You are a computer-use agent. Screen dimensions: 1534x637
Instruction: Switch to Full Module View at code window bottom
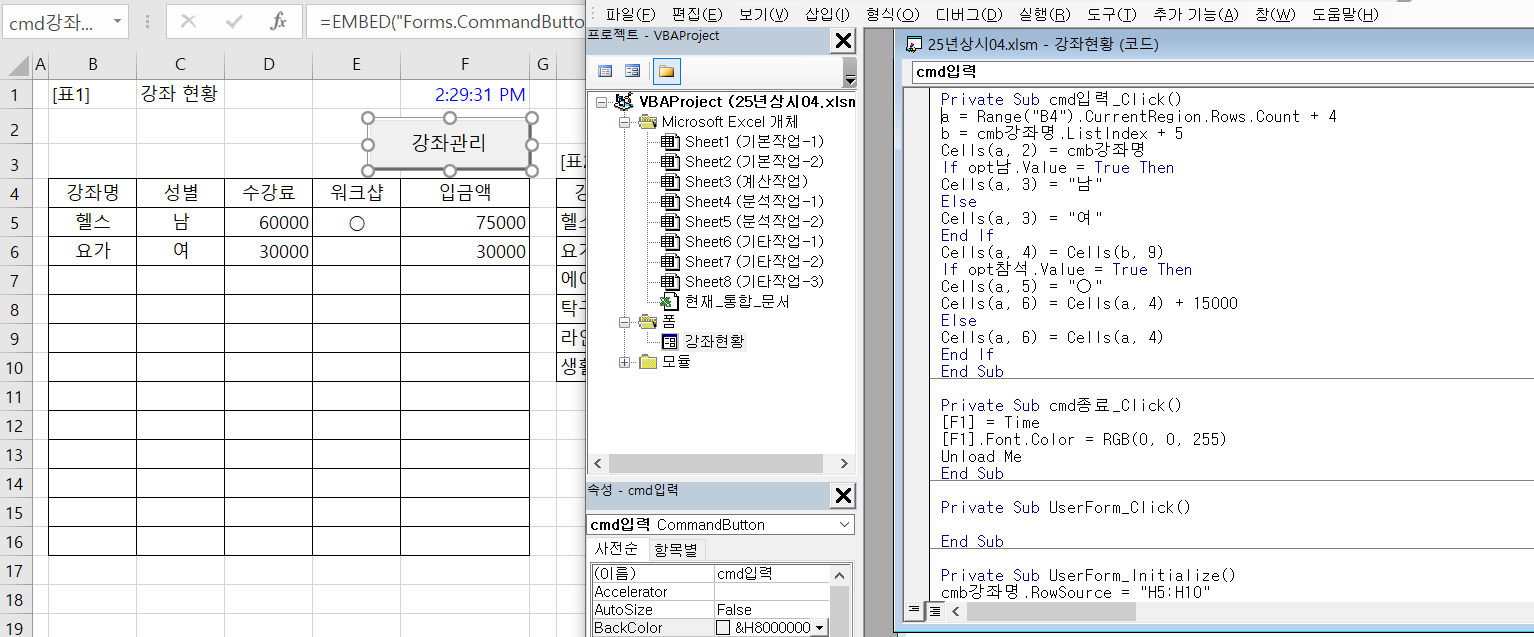(934, 610)
